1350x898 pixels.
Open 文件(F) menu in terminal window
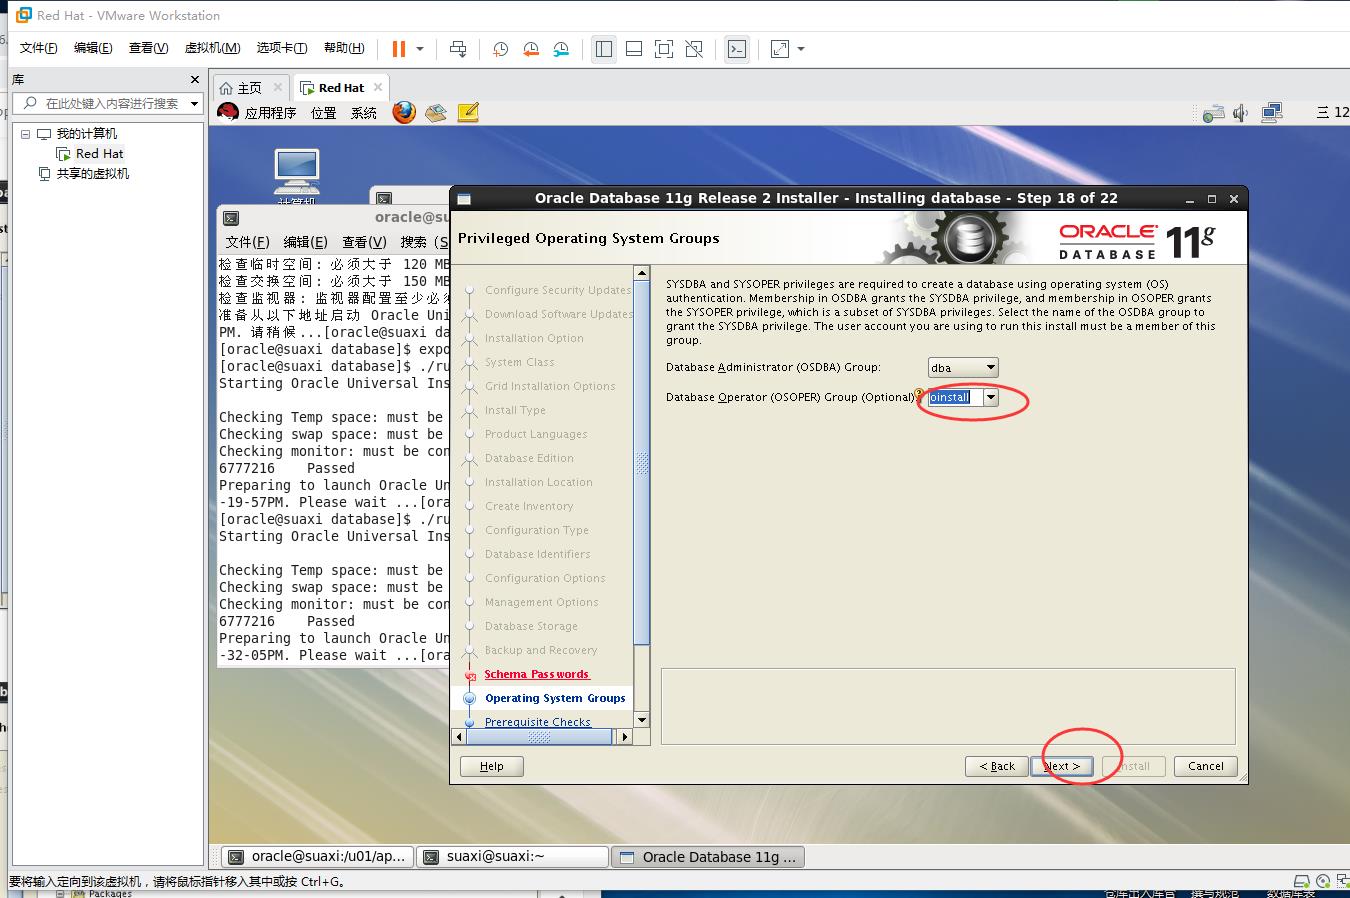coord(247,242)
